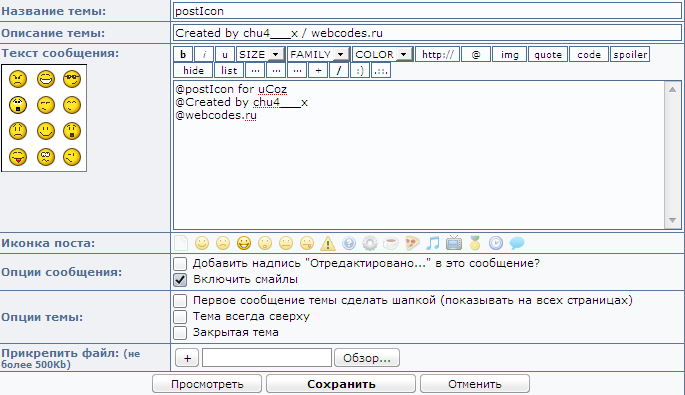Insert an image with the img button
Image resolution: width=685 pixels, height=395 pixels.
[x=509, y=55]
